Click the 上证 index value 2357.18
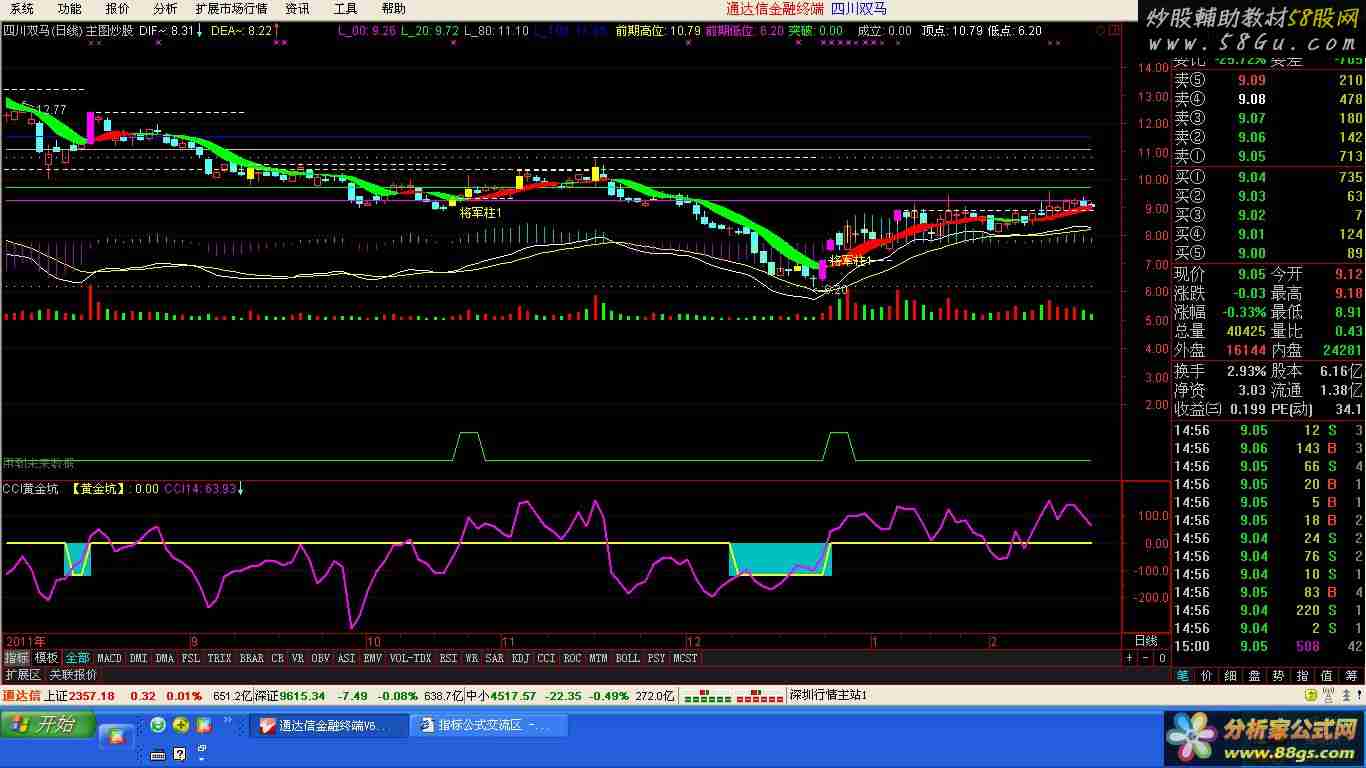This screenshot has width=1366, height=768. tap(93, 695)
